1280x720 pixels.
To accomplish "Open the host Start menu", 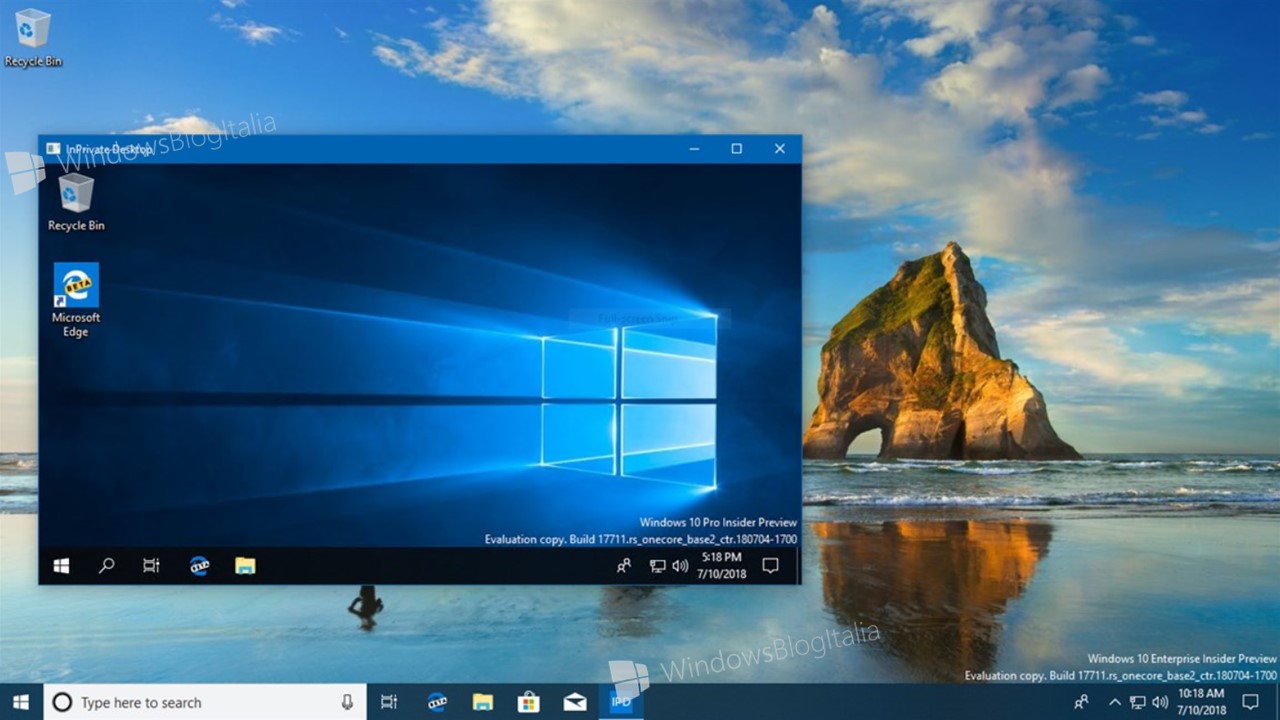I will [x=20, y=702].
